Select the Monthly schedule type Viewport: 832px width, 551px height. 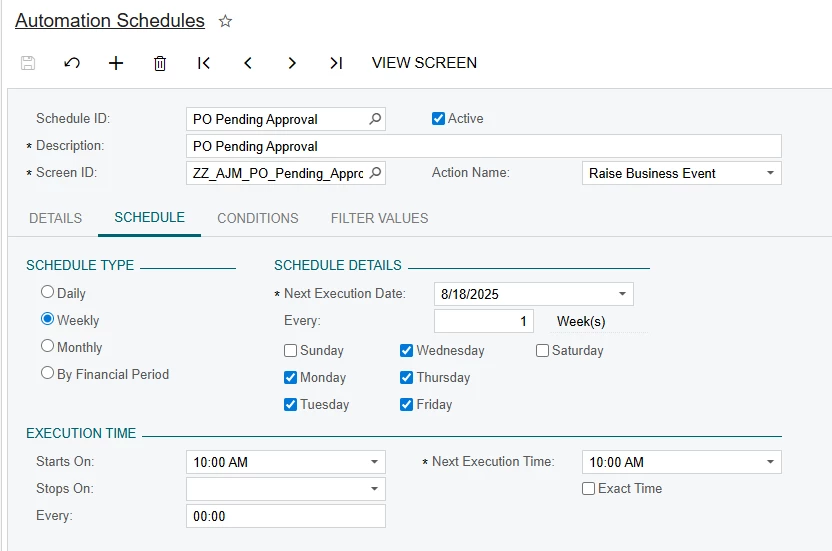tap(48, 346)
